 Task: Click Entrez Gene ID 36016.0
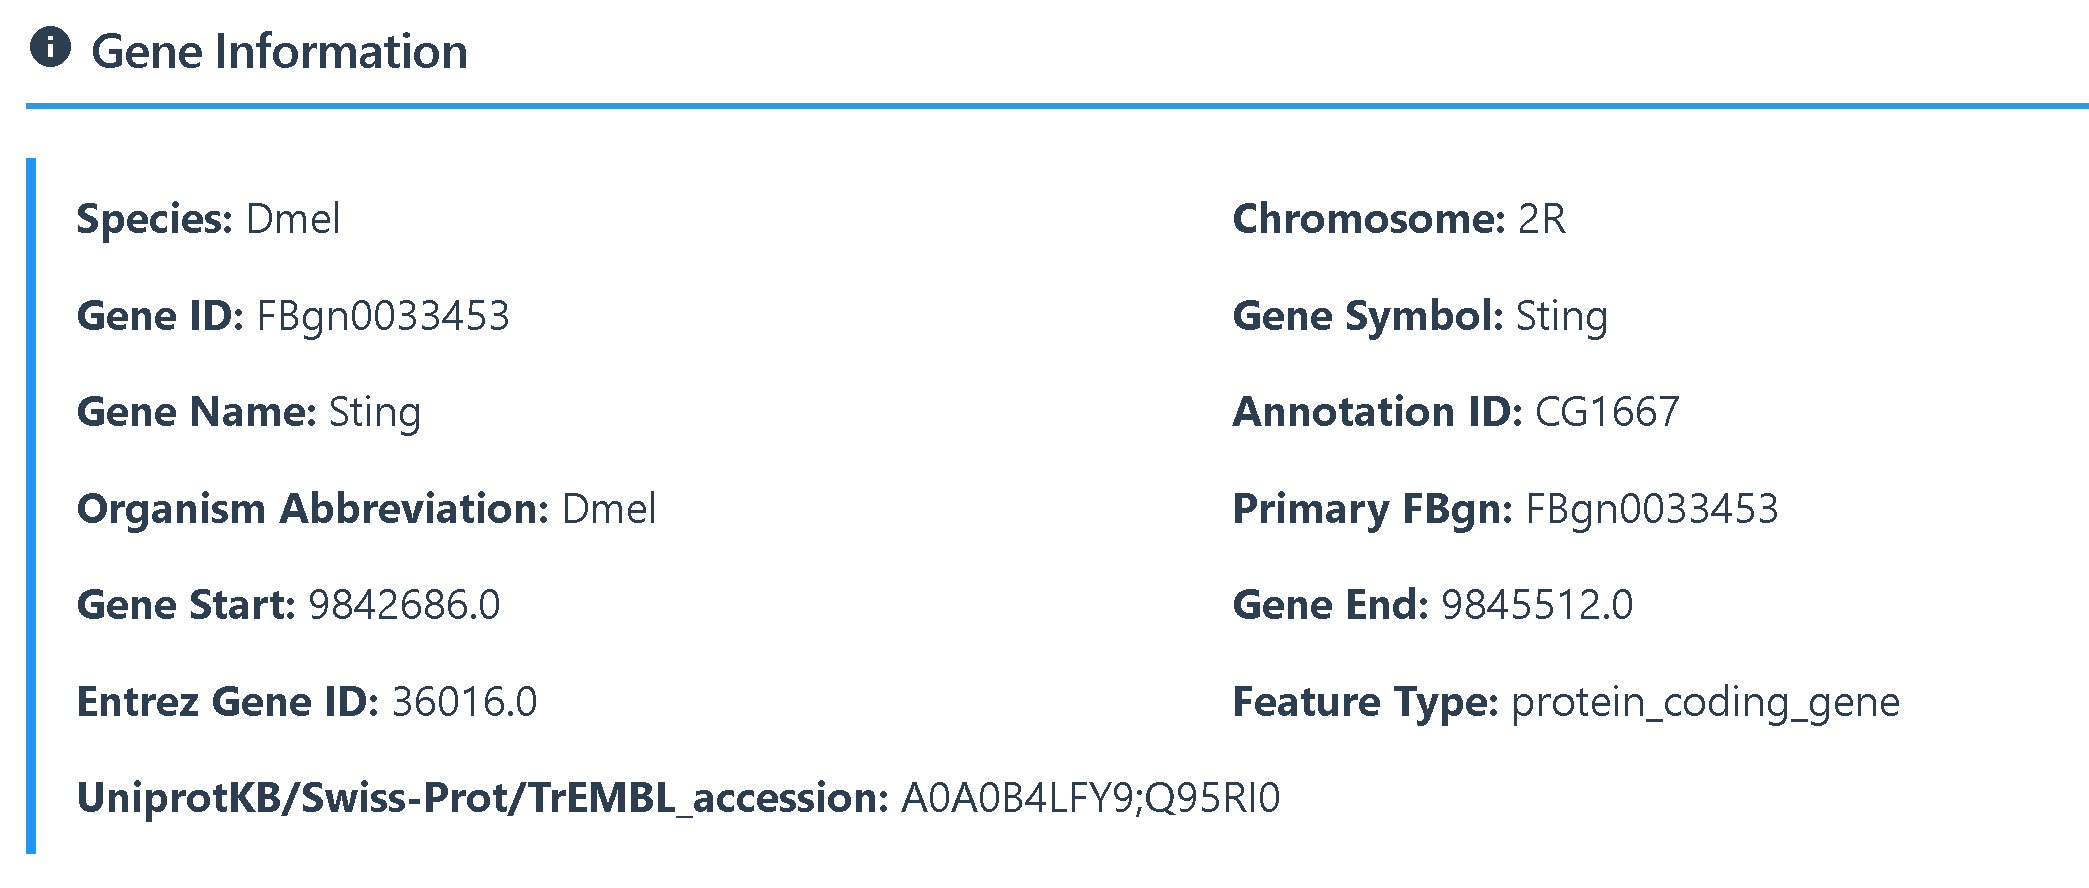click(x=464, y=702)
